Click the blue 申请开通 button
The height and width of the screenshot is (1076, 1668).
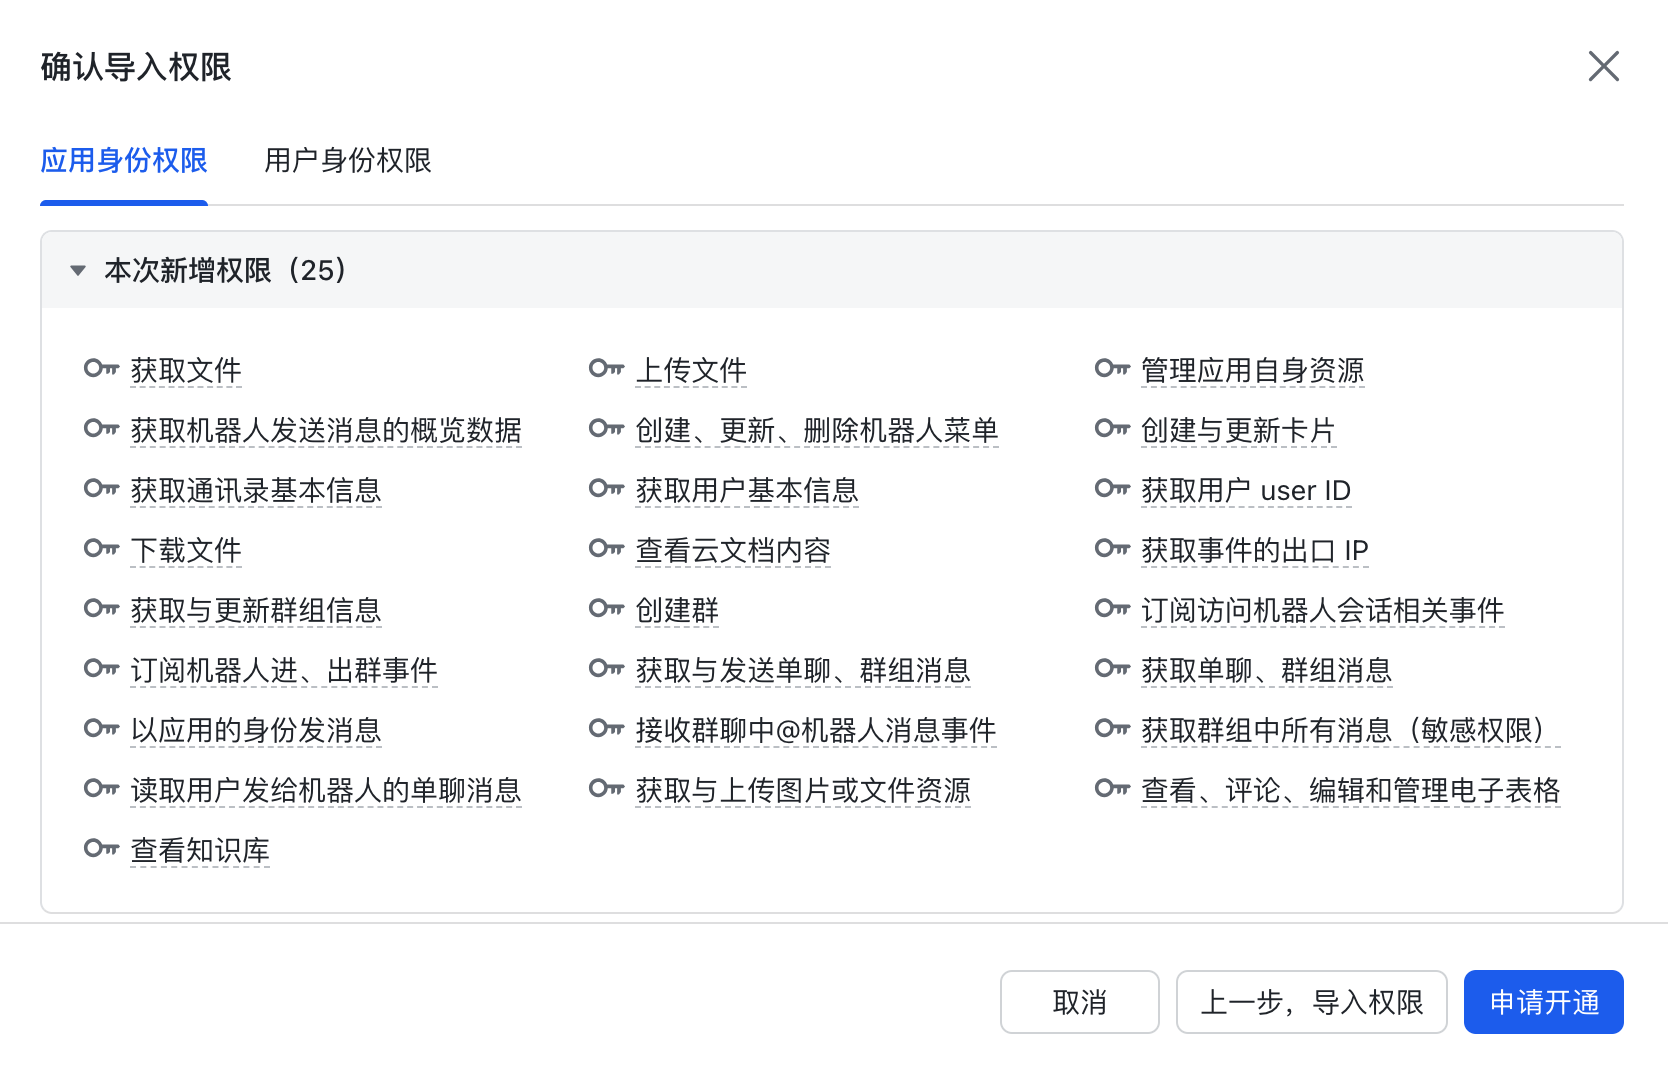point(1543,1002)
